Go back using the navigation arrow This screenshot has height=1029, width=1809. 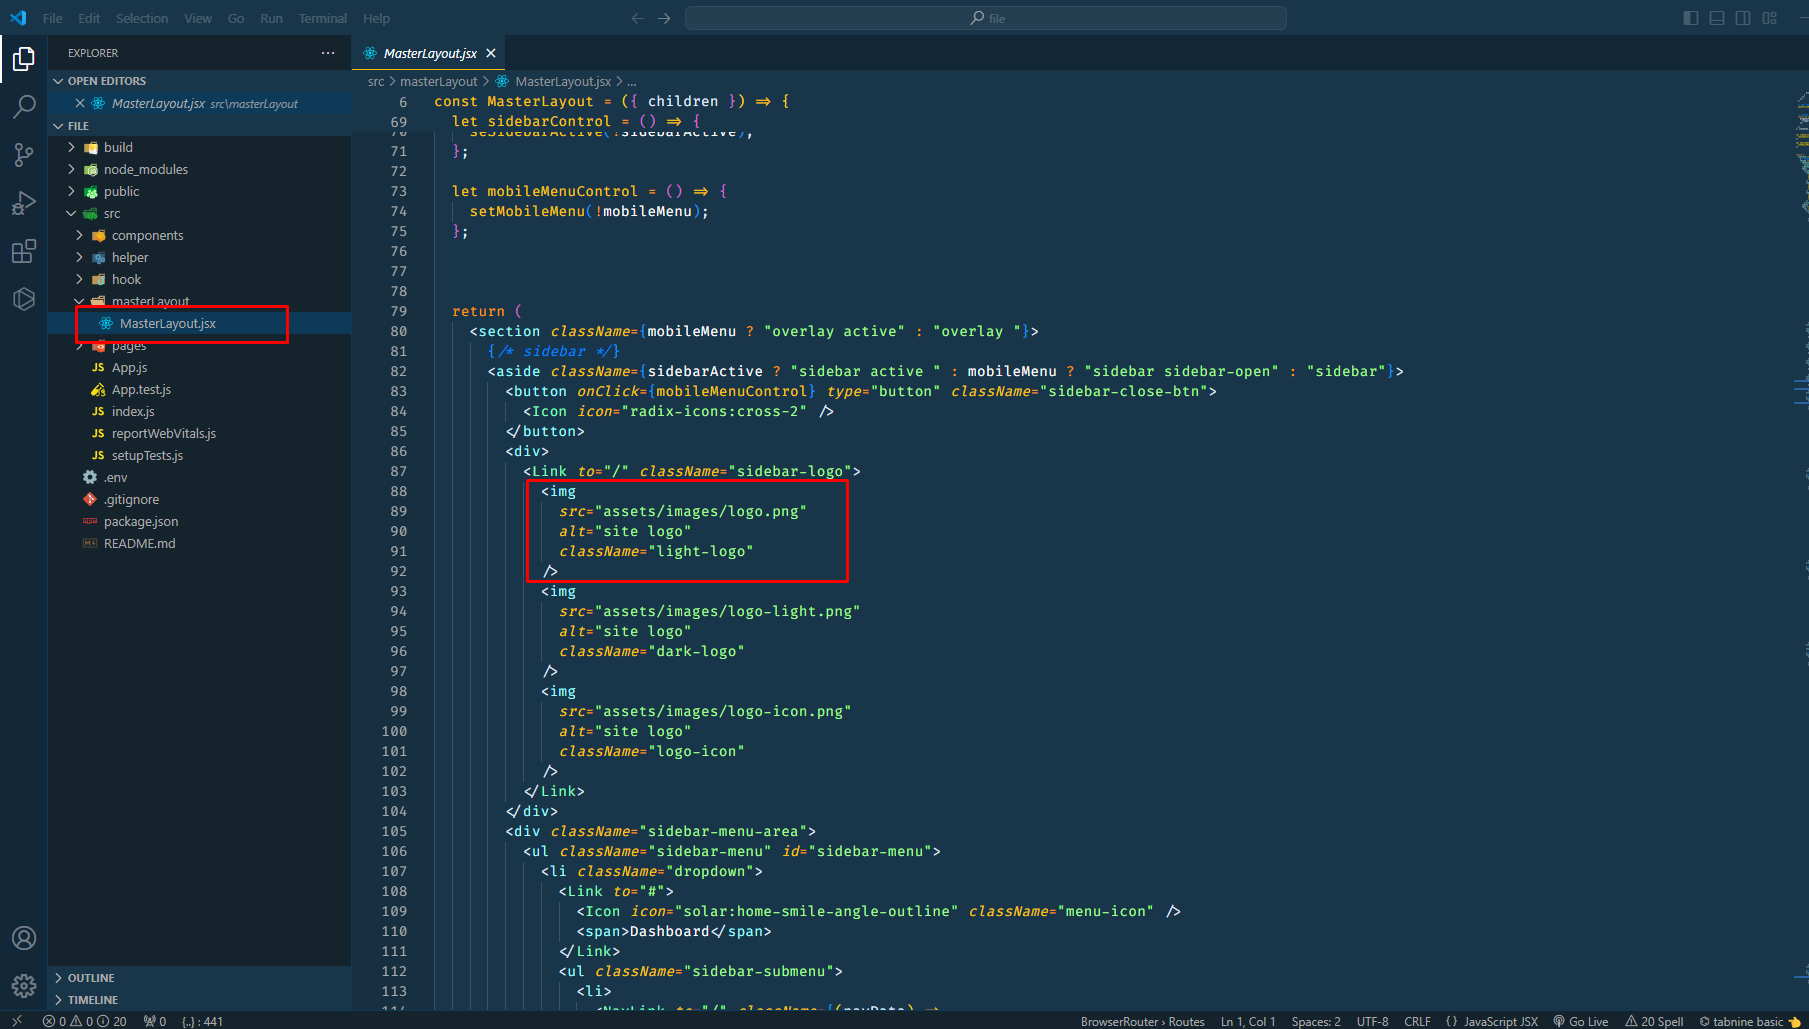click(638, 18)
